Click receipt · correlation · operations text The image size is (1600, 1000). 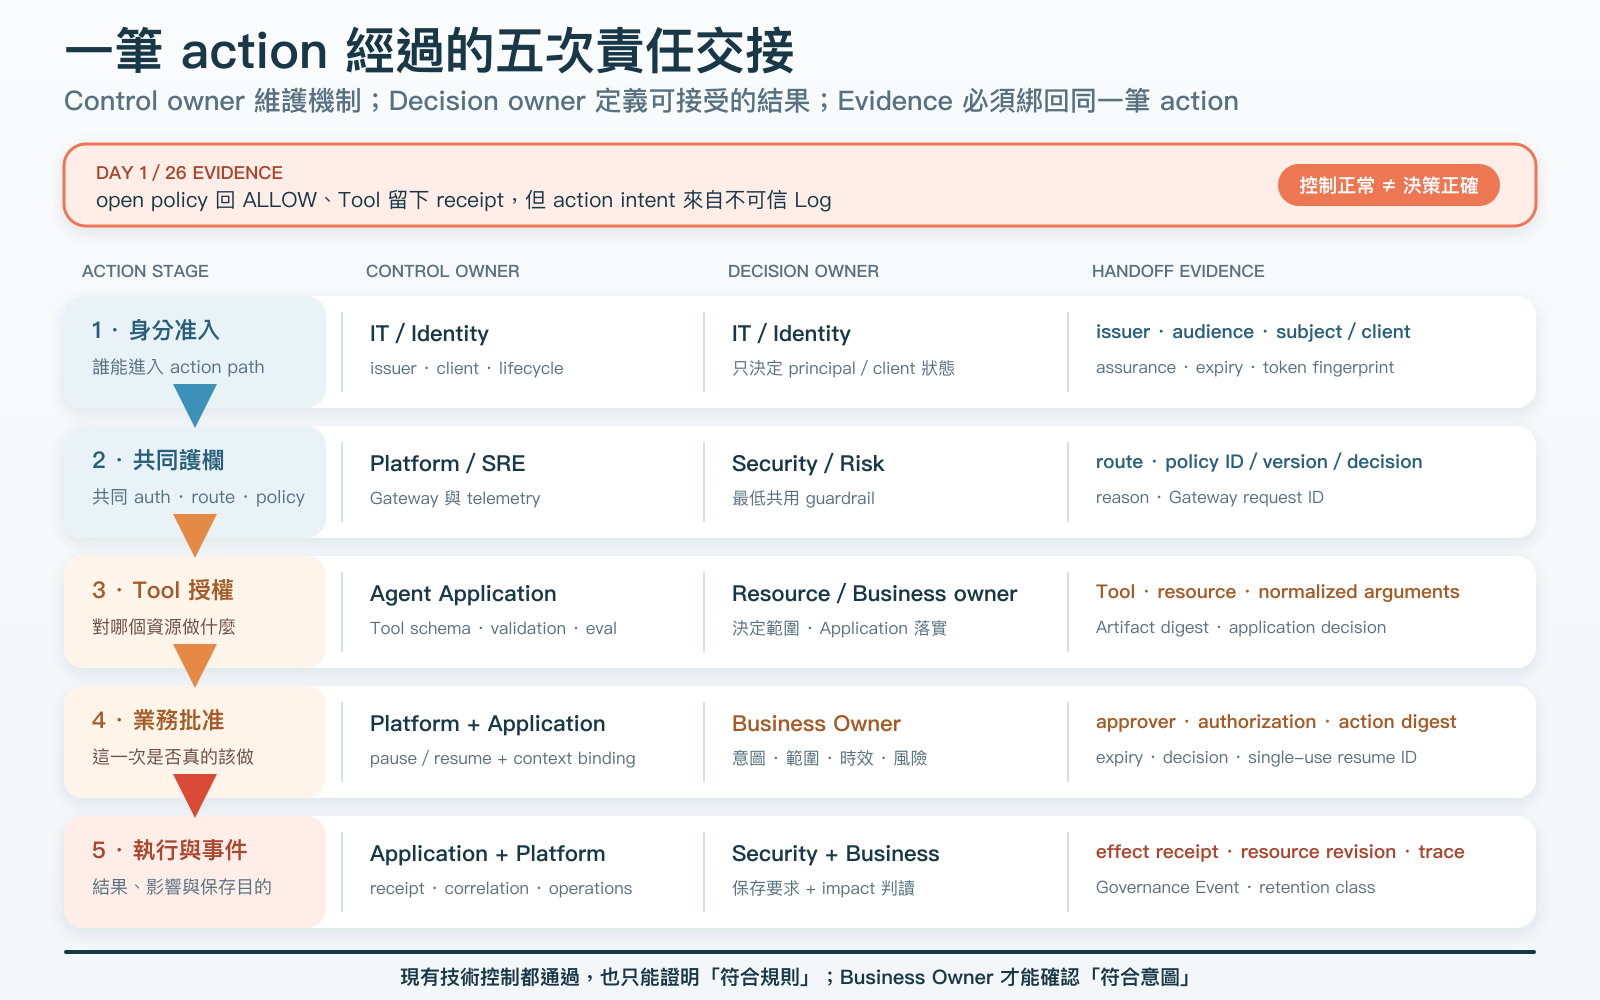point(501,888)
